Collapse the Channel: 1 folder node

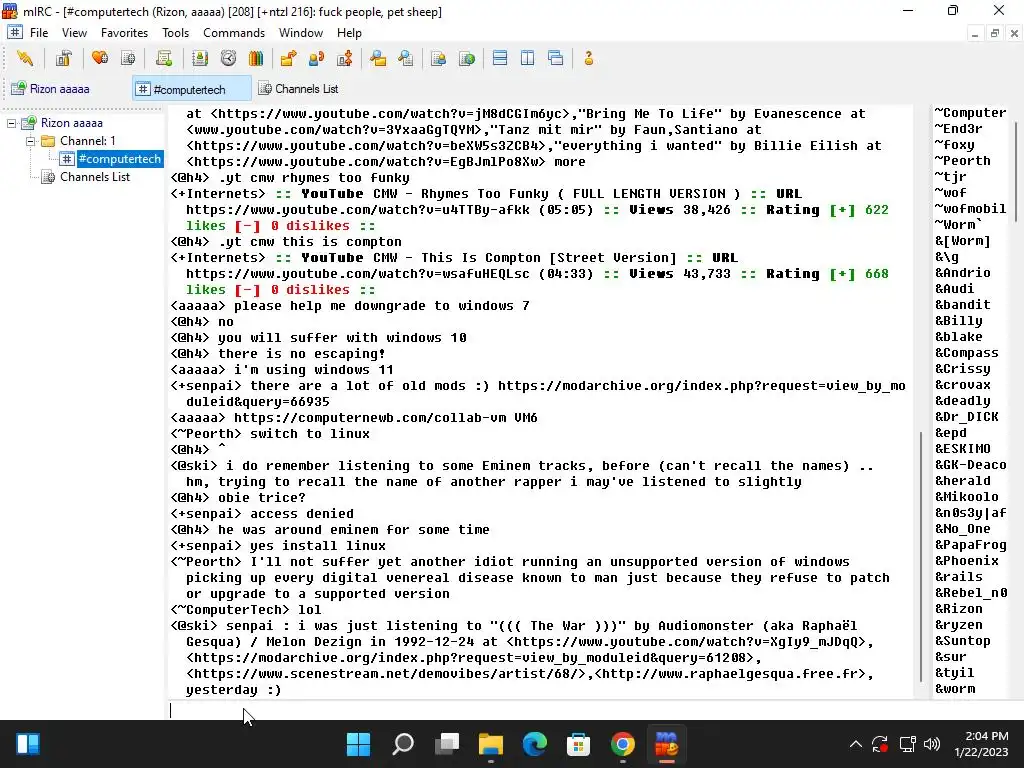[30, 141]
